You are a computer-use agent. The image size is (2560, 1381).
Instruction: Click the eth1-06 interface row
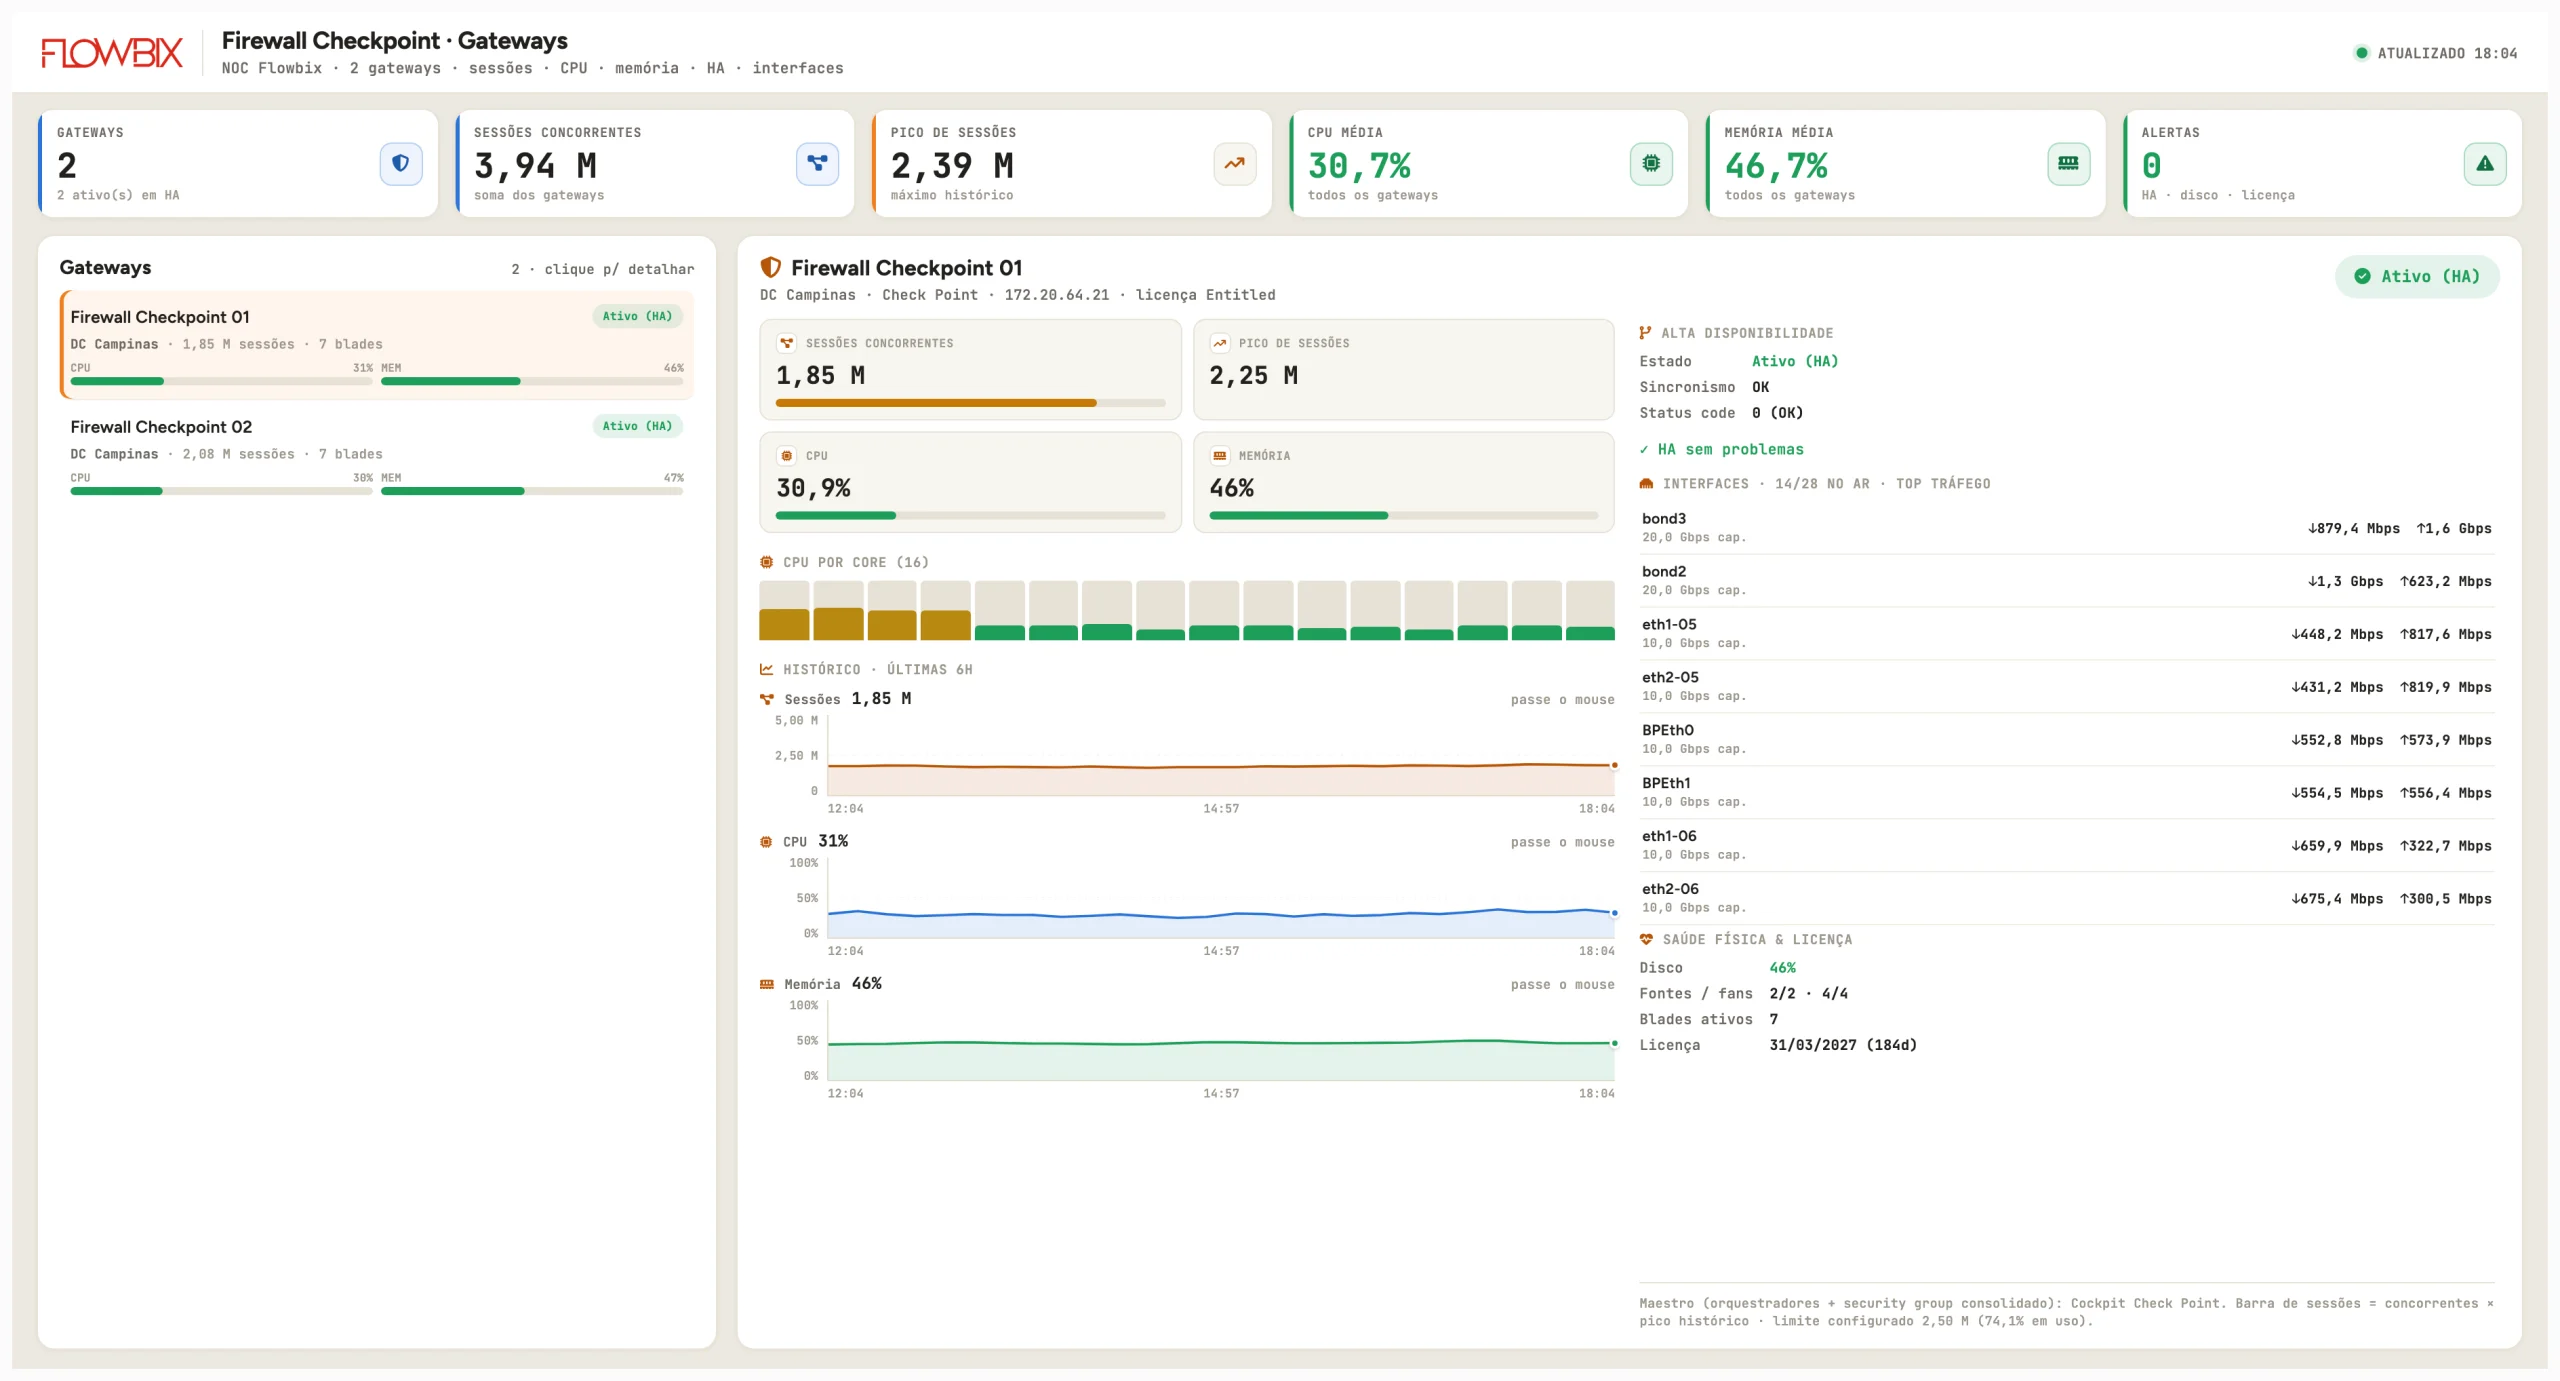pyautogui.click(x=2067, y=846)
